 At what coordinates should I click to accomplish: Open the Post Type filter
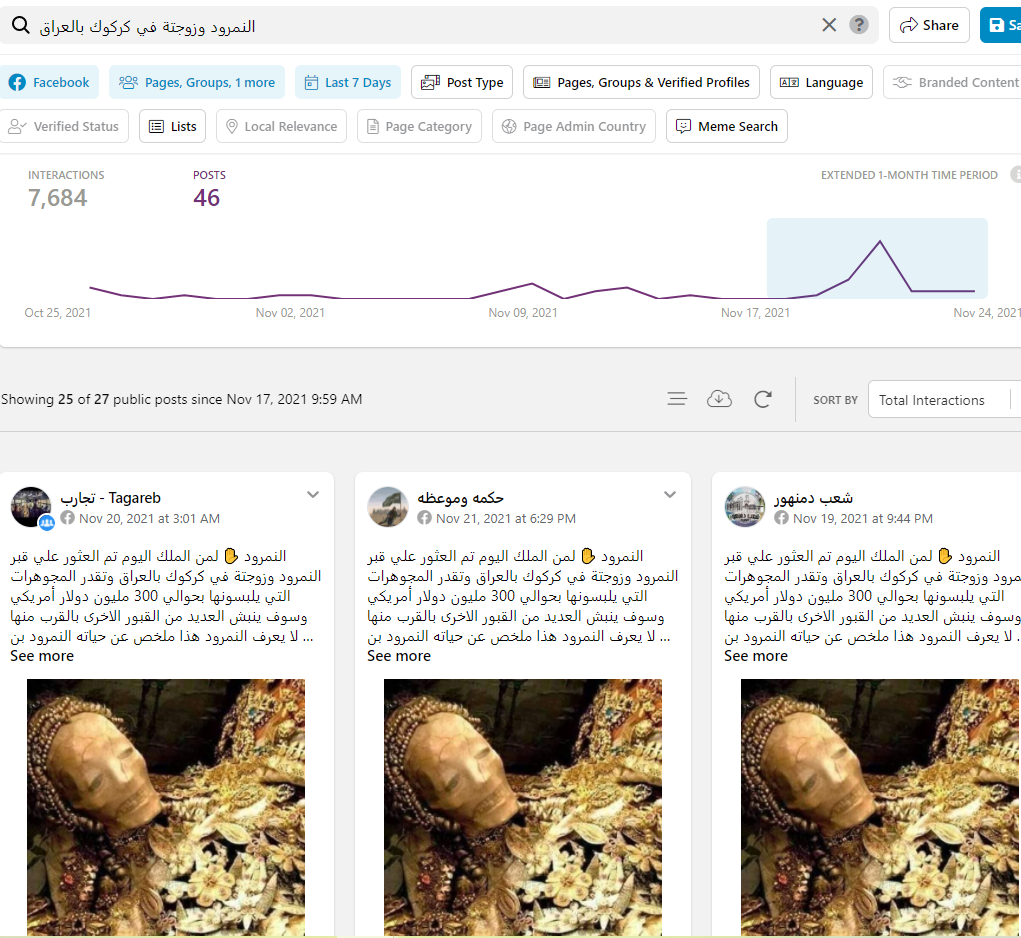(x=462, y=82)
